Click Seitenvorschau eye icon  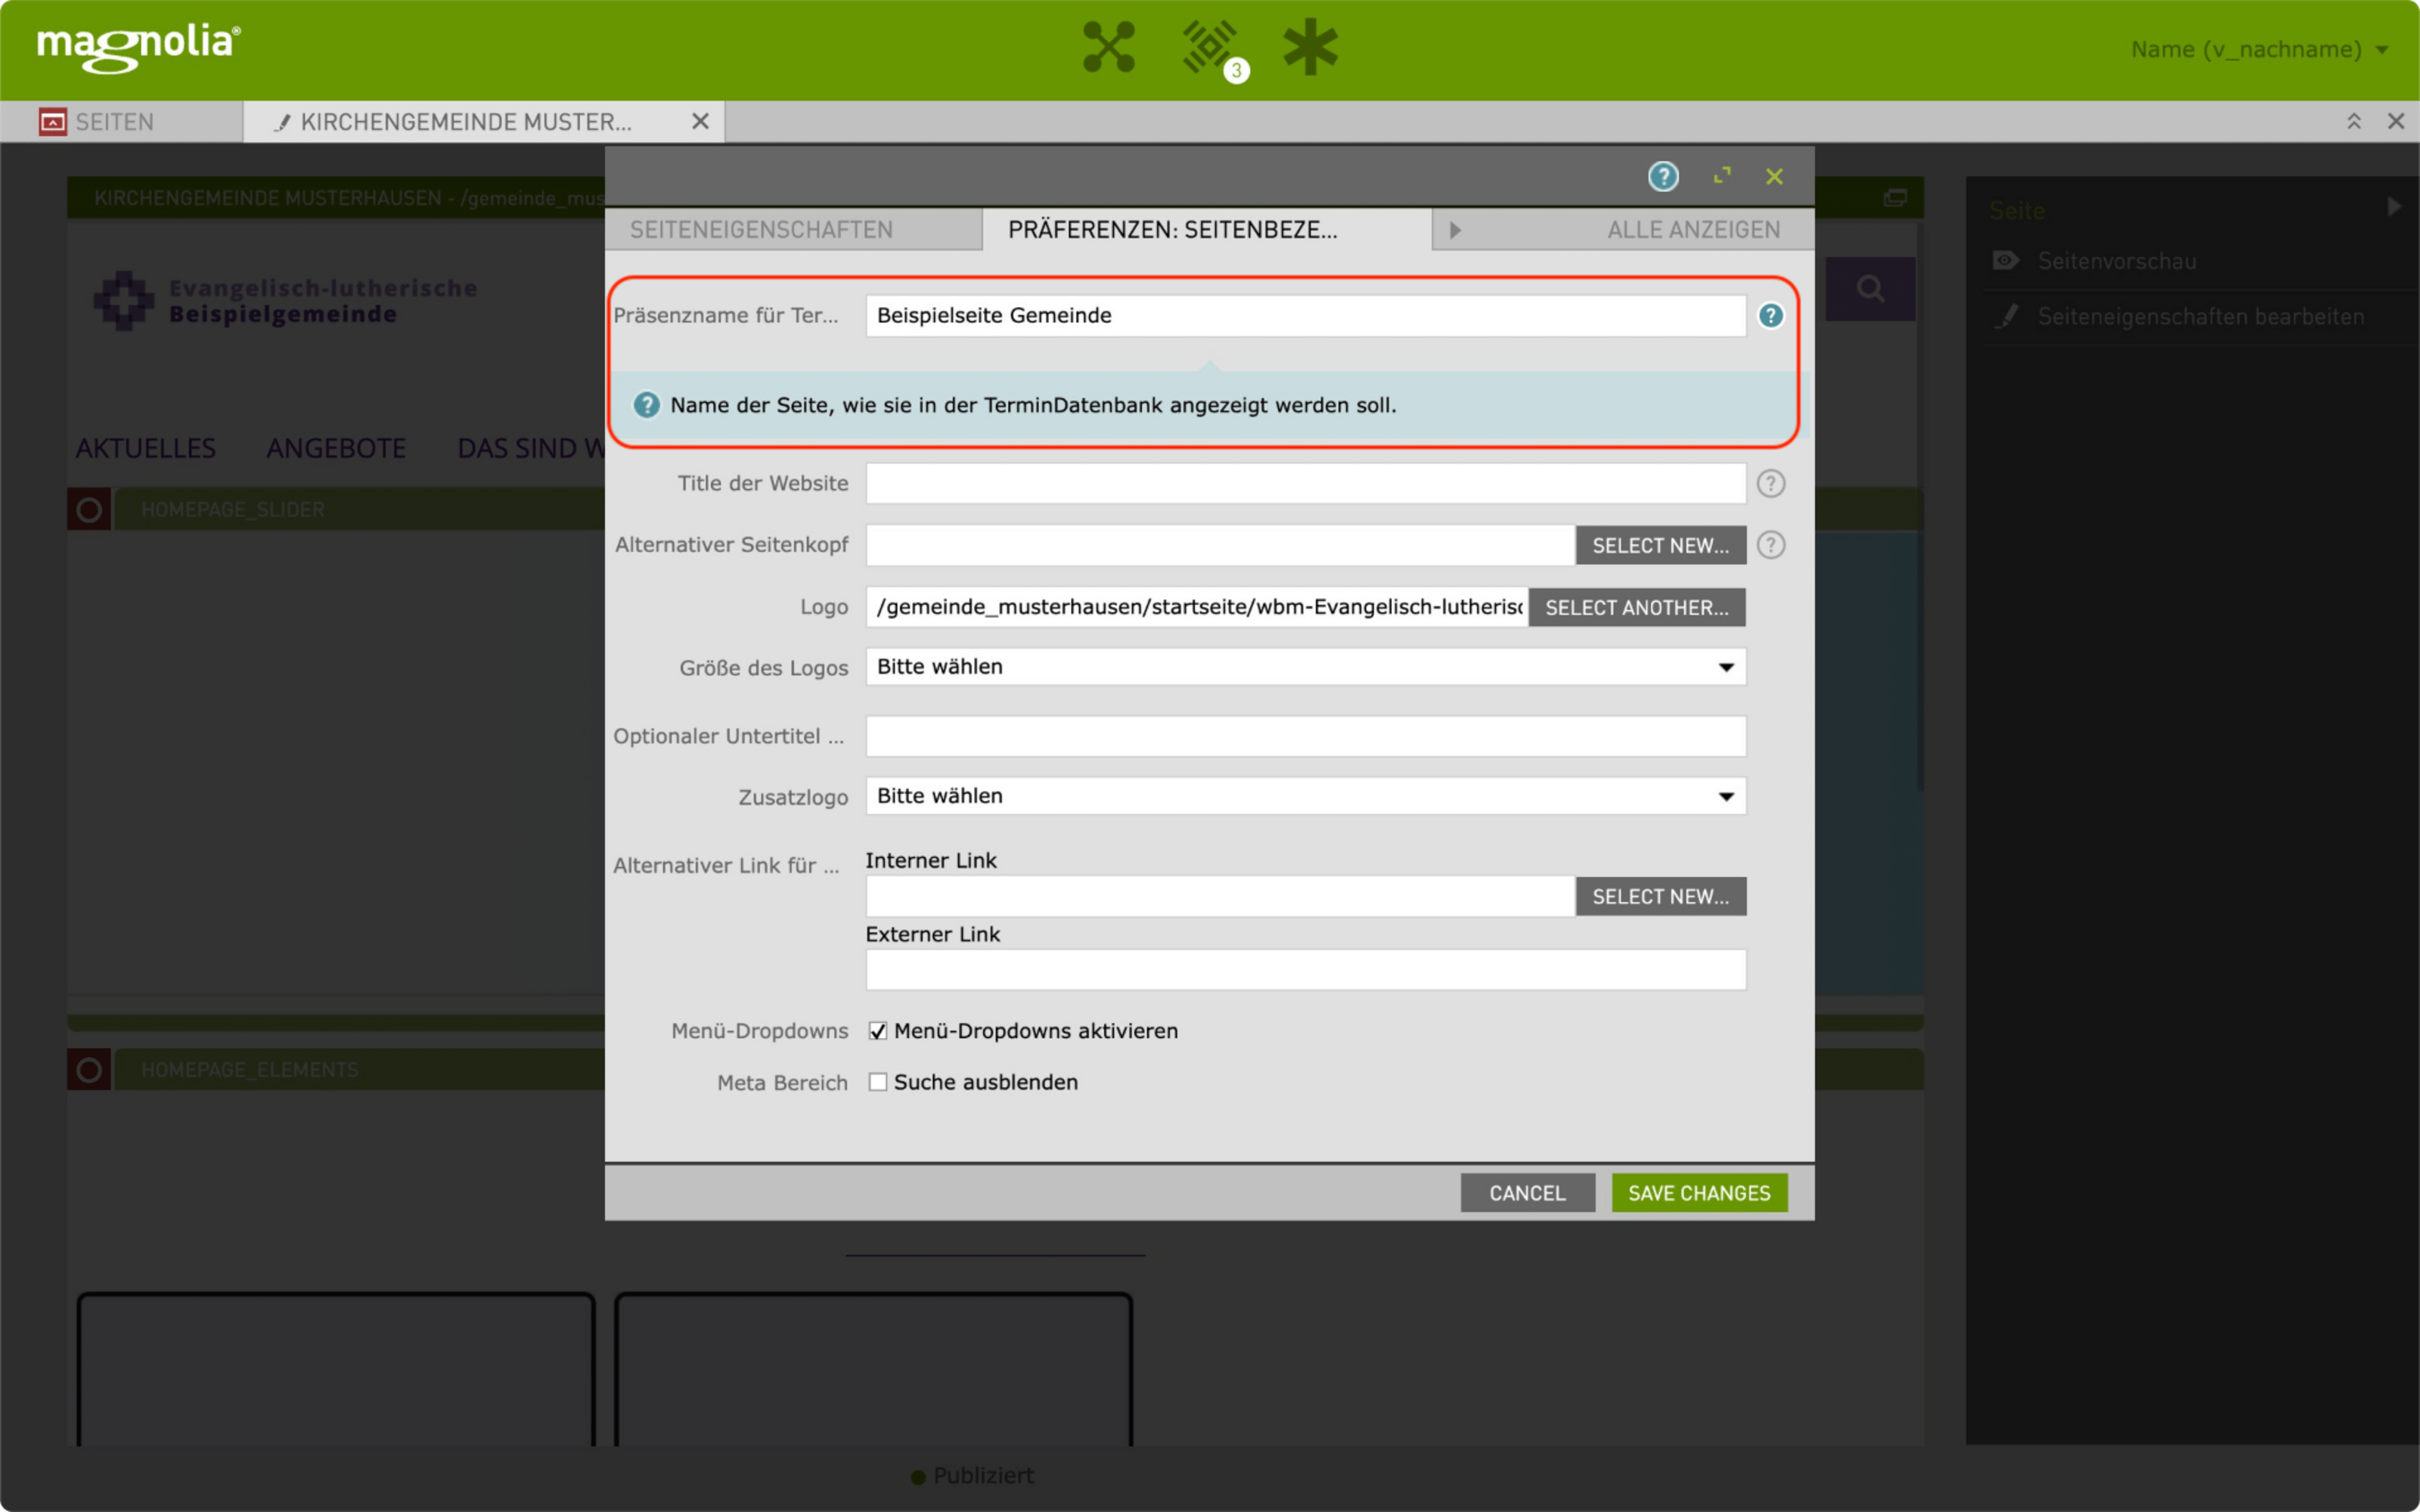[2005, 261]
